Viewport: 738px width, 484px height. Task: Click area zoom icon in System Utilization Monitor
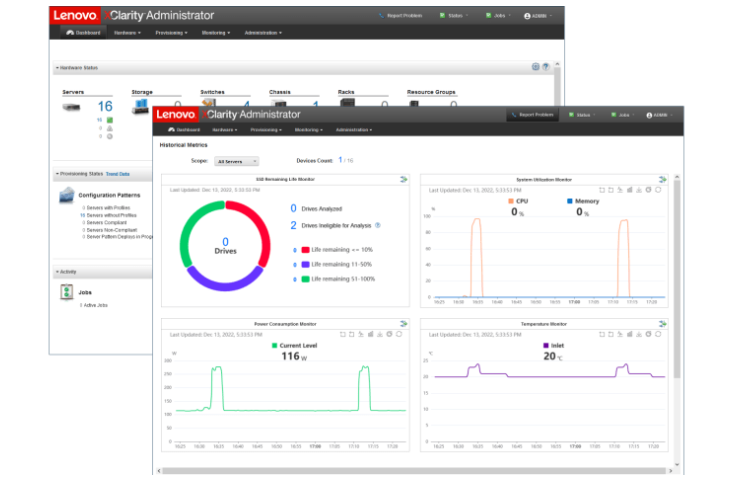click(x=602, y=190)
